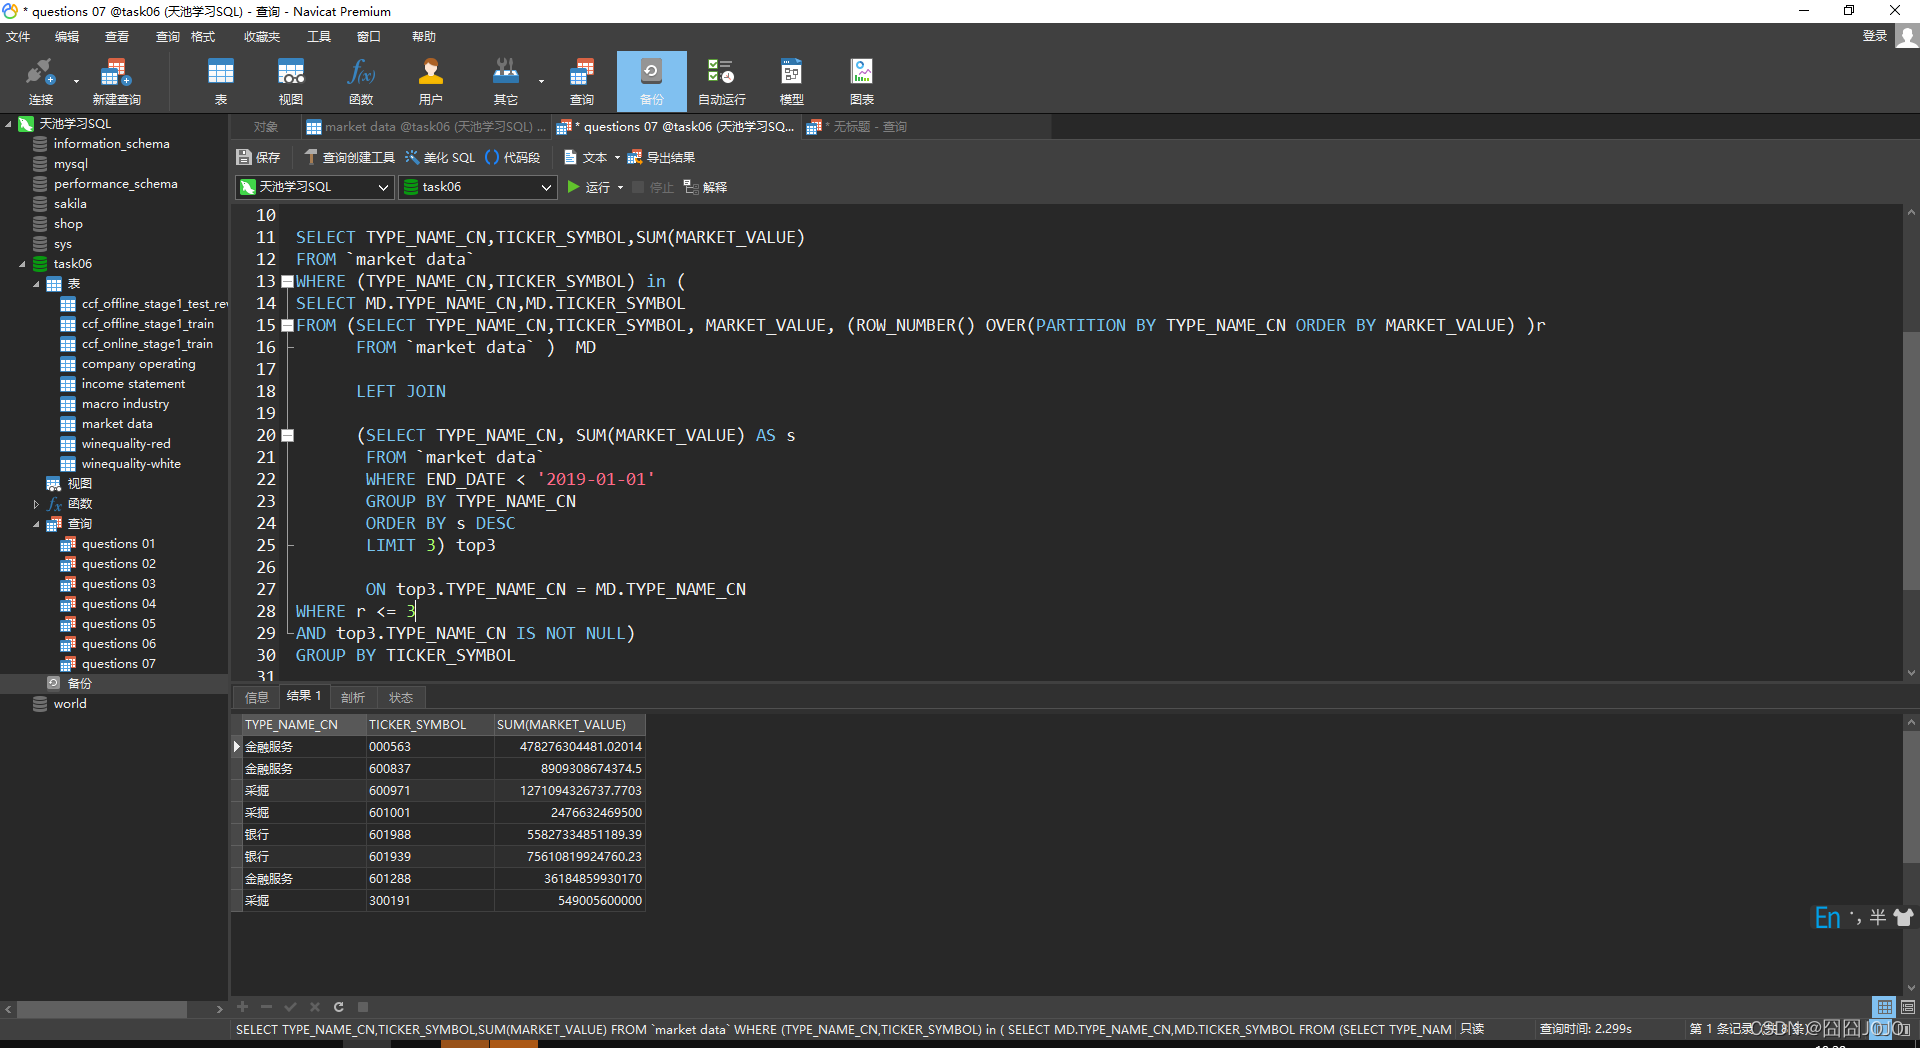The image size is (1920, 1048).
Task: Switch to form view icon
Action: tap(1908, 1007)
